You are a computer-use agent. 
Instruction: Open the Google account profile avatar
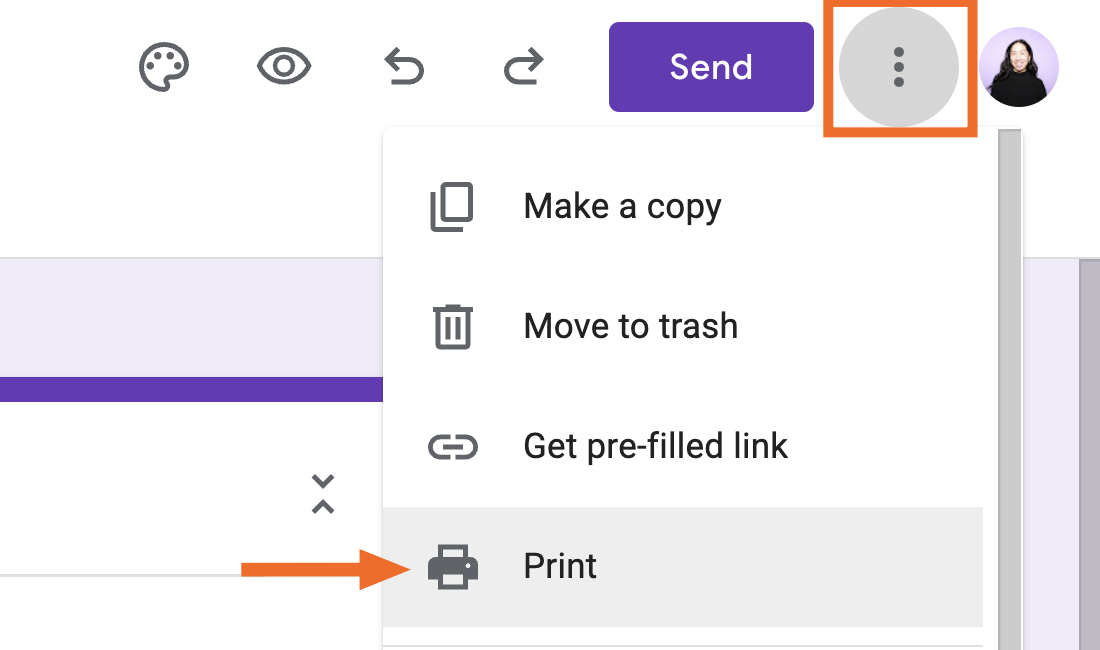coord(1019,67)
